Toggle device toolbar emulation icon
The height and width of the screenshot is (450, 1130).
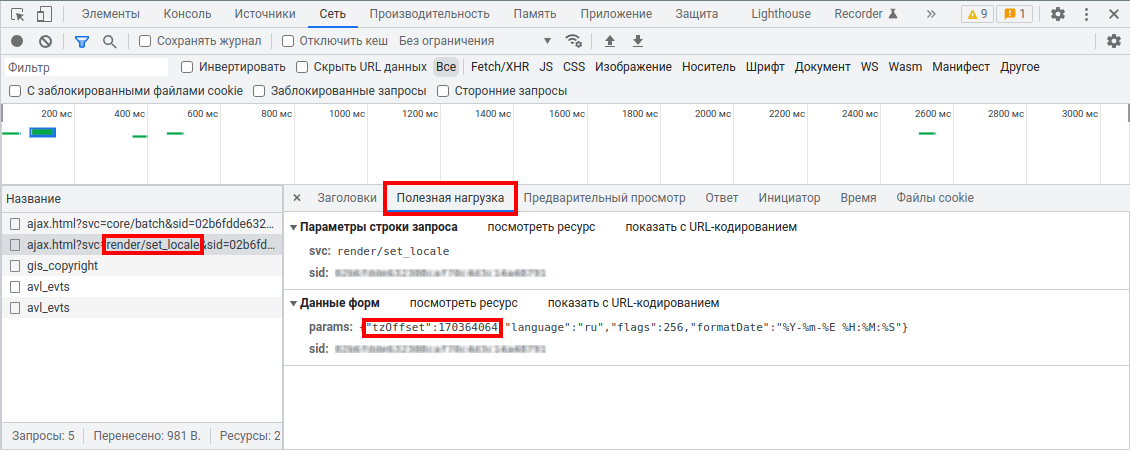(44, 14)
